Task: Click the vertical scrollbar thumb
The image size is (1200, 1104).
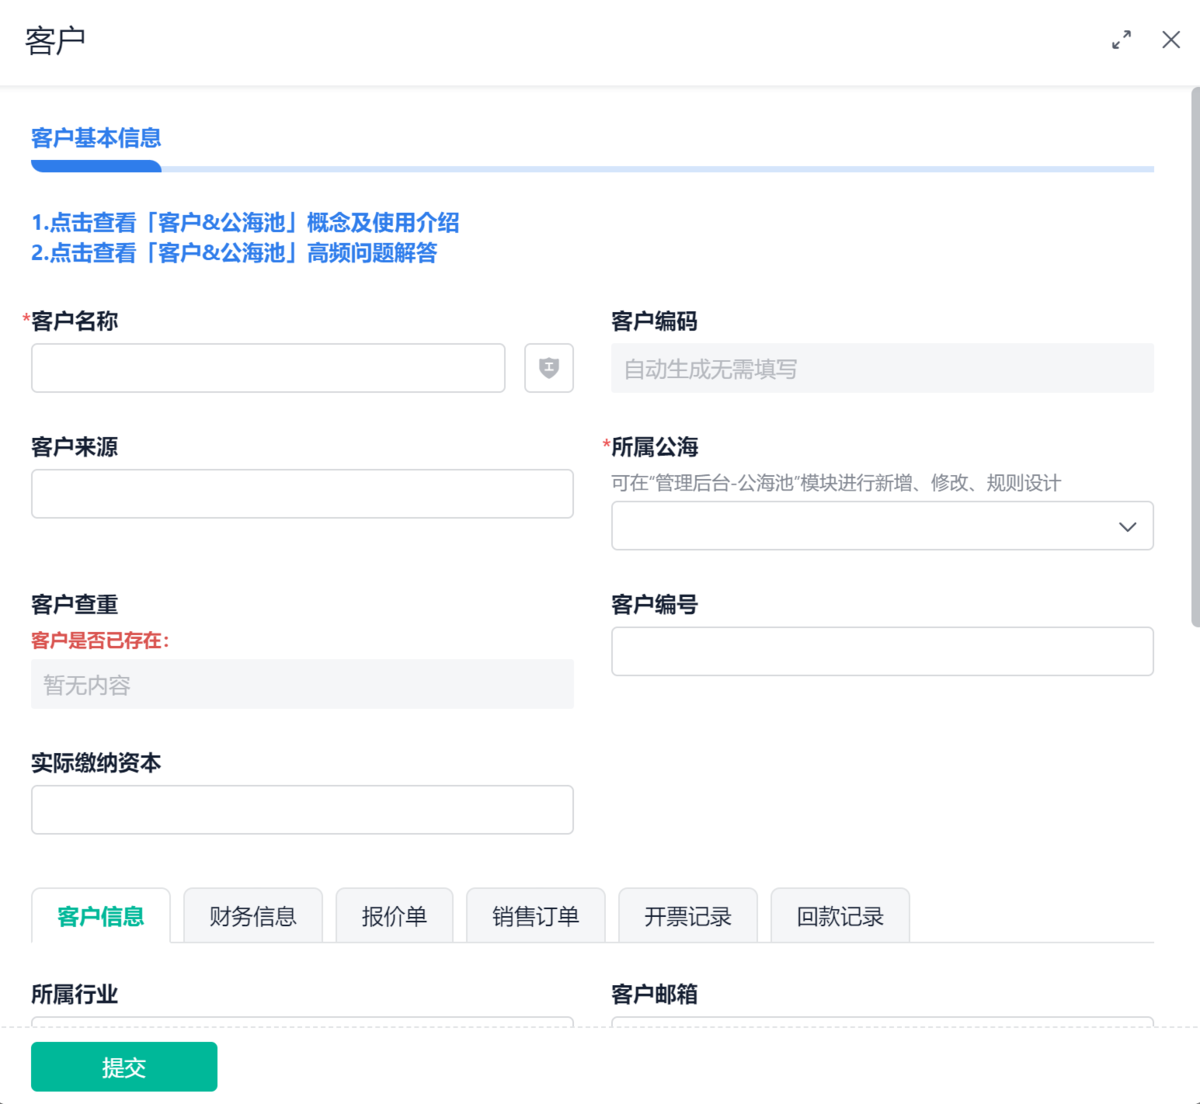Action: click(x=1195, y=357)
